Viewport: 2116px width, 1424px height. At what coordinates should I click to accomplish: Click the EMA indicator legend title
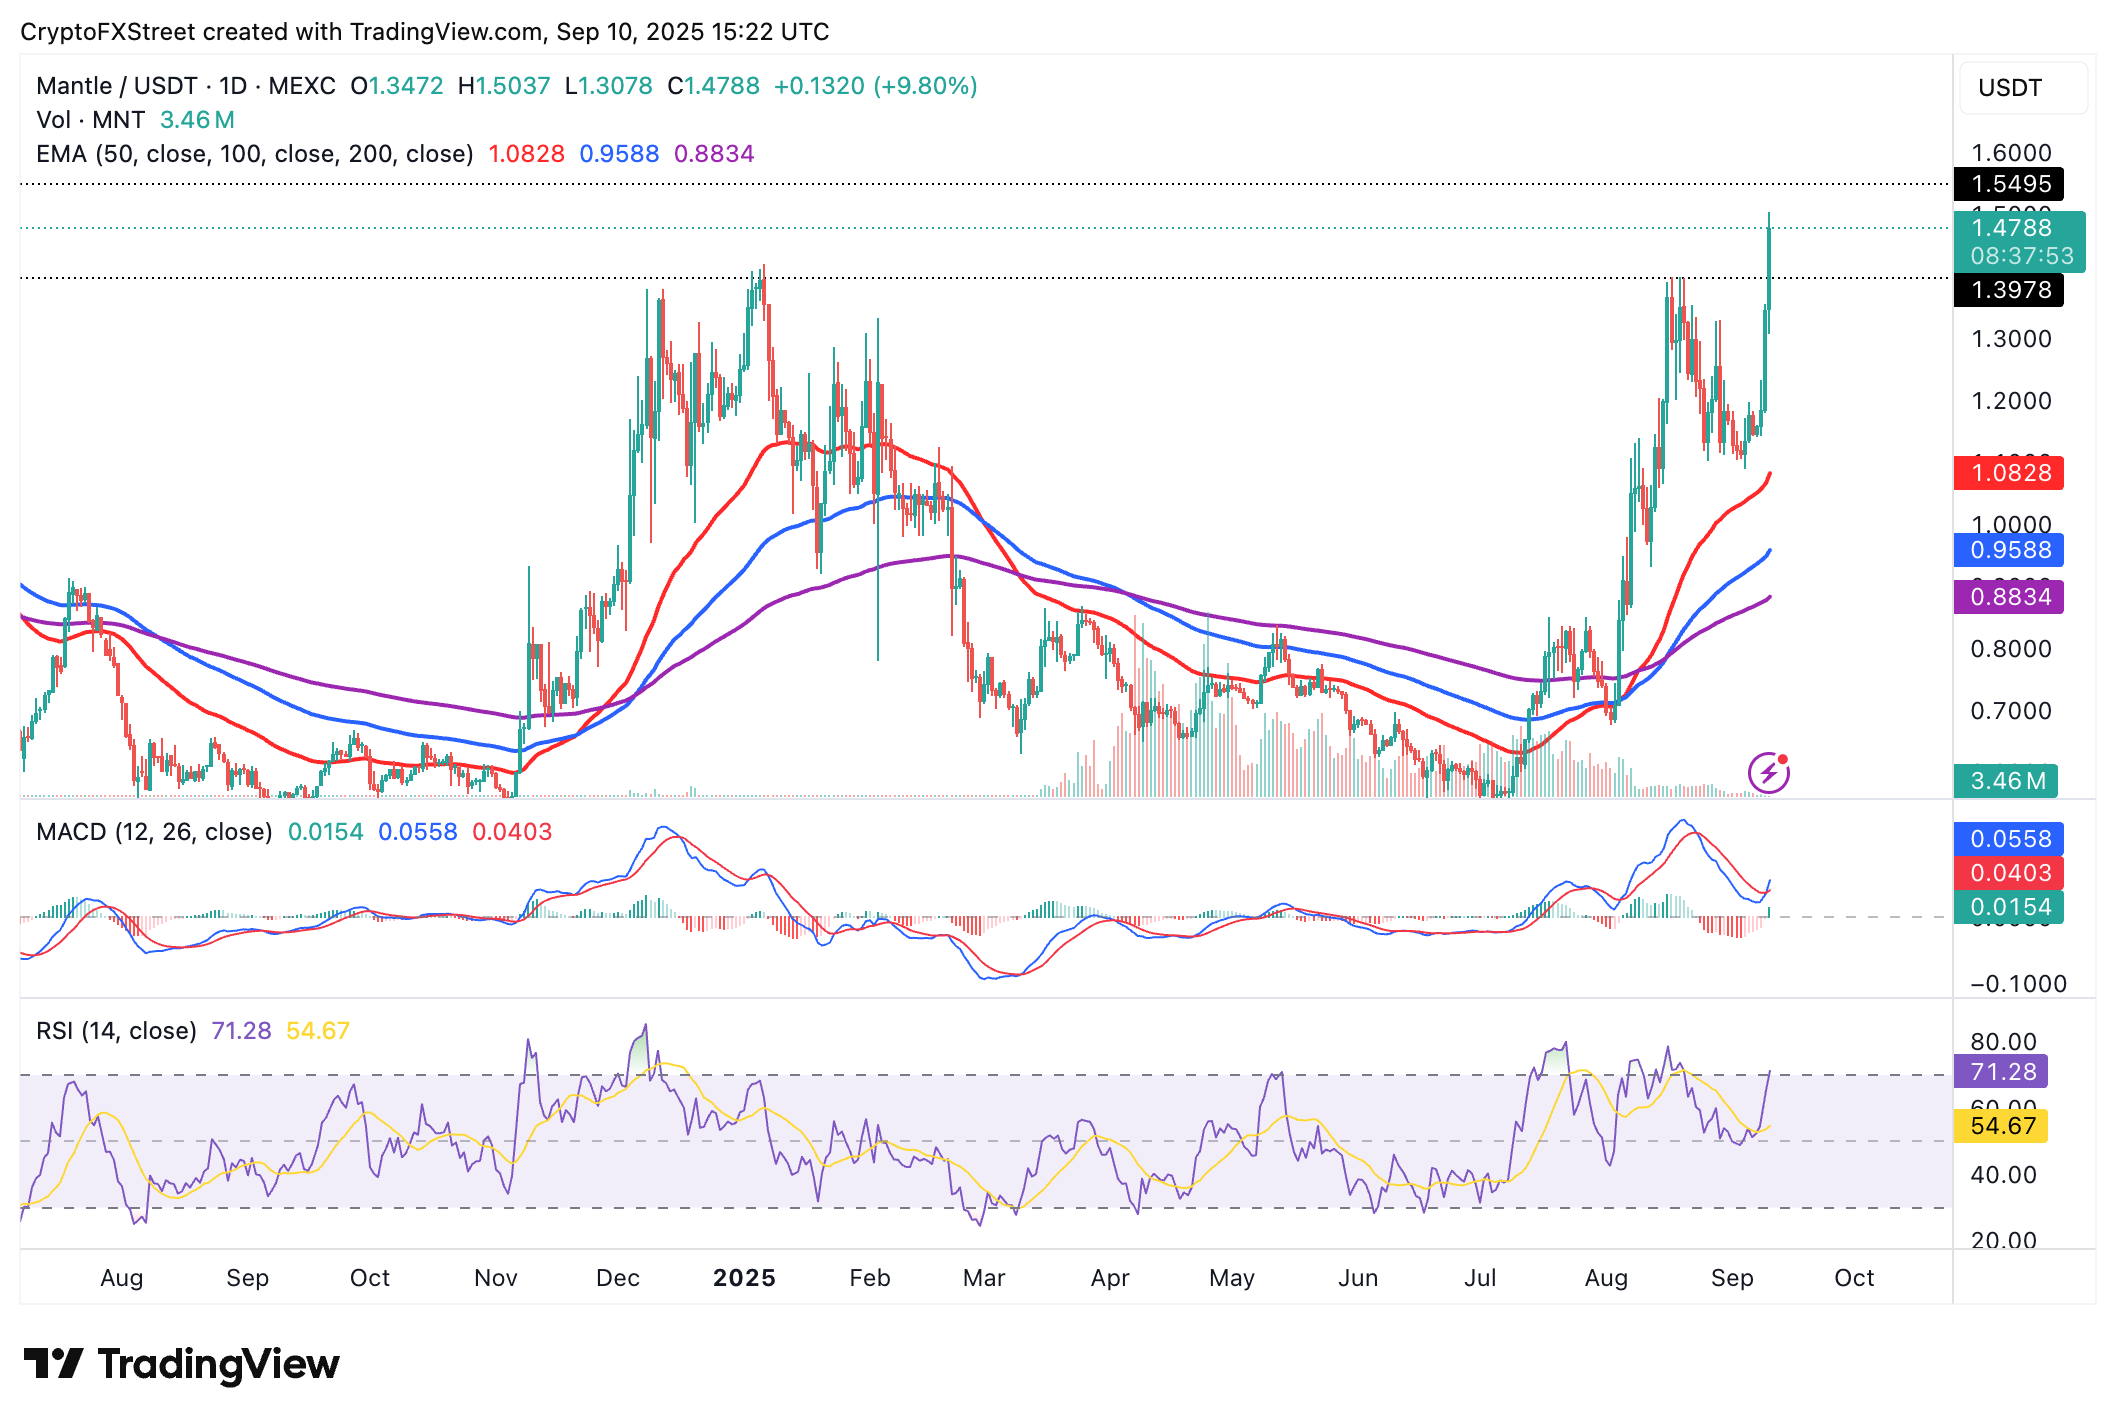(x=254, y=154)
